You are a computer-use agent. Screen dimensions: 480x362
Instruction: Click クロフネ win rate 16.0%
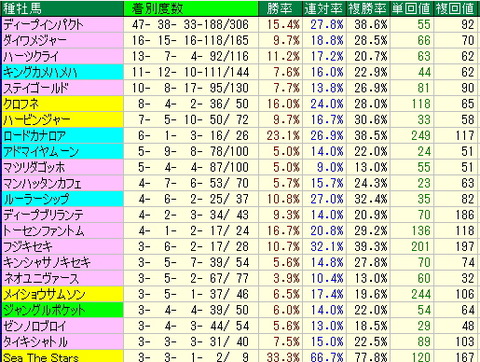pos(283,104)
